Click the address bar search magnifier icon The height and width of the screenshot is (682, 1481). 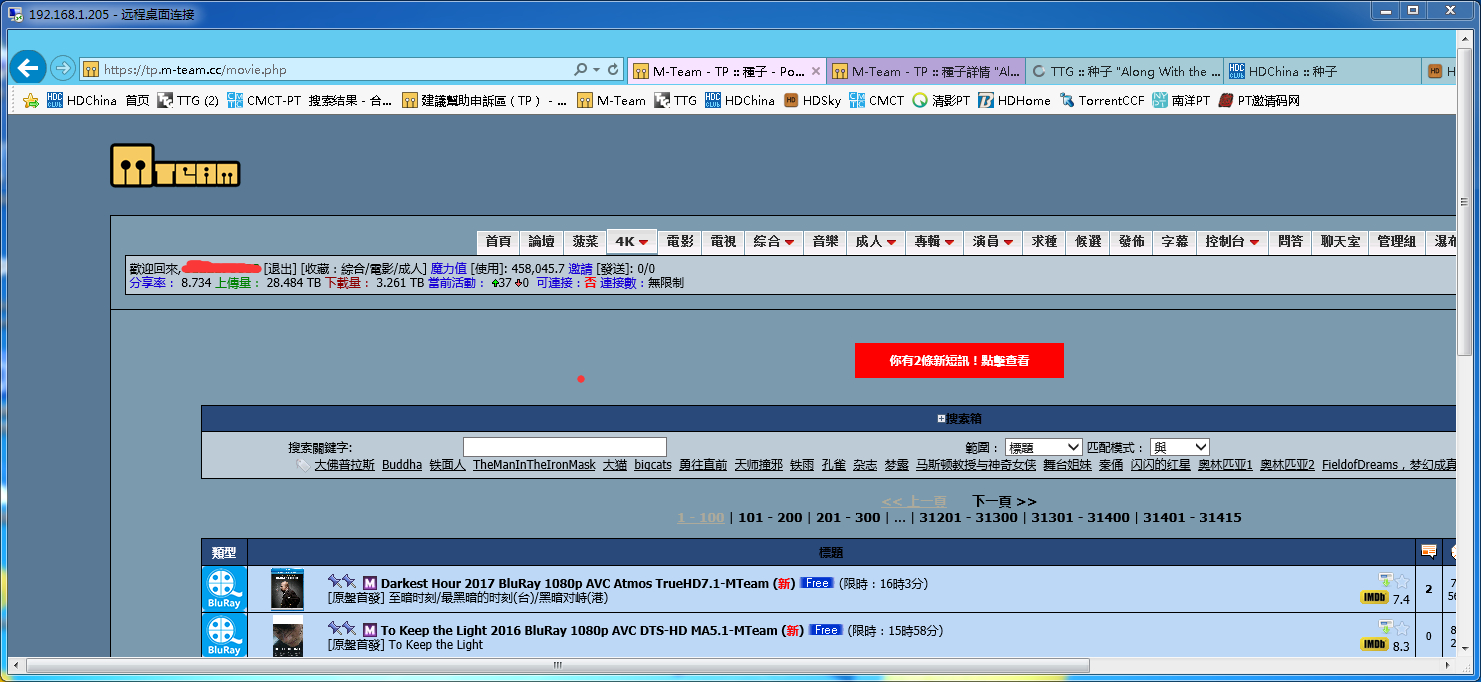pos(580,70)
